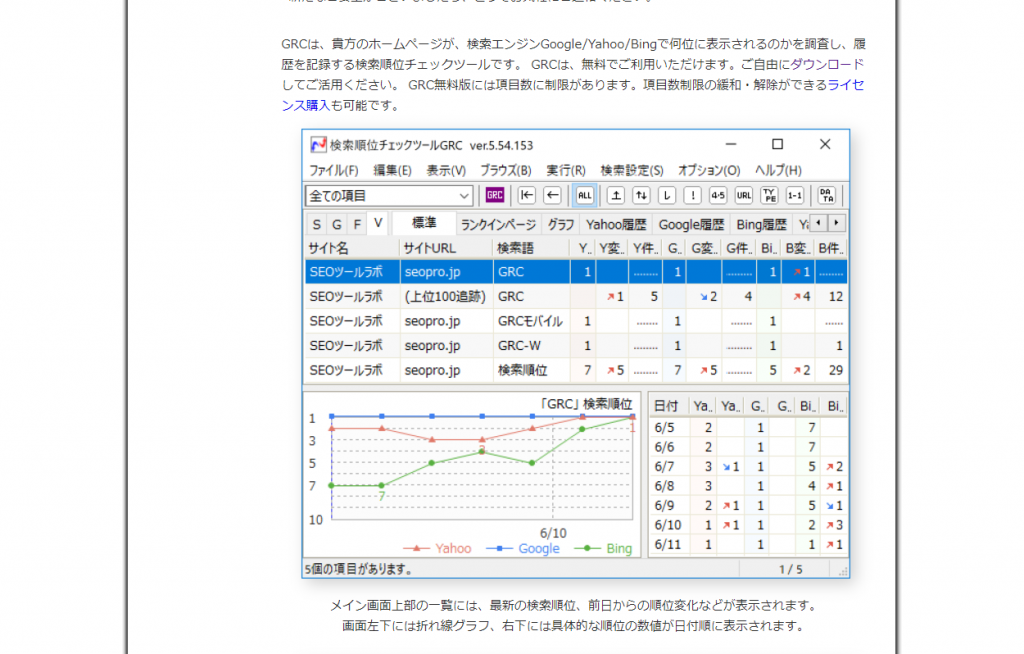This screenshot has height=654, width=1024.
Task: Click the 6/9 date row
Action: pos(748,505)
